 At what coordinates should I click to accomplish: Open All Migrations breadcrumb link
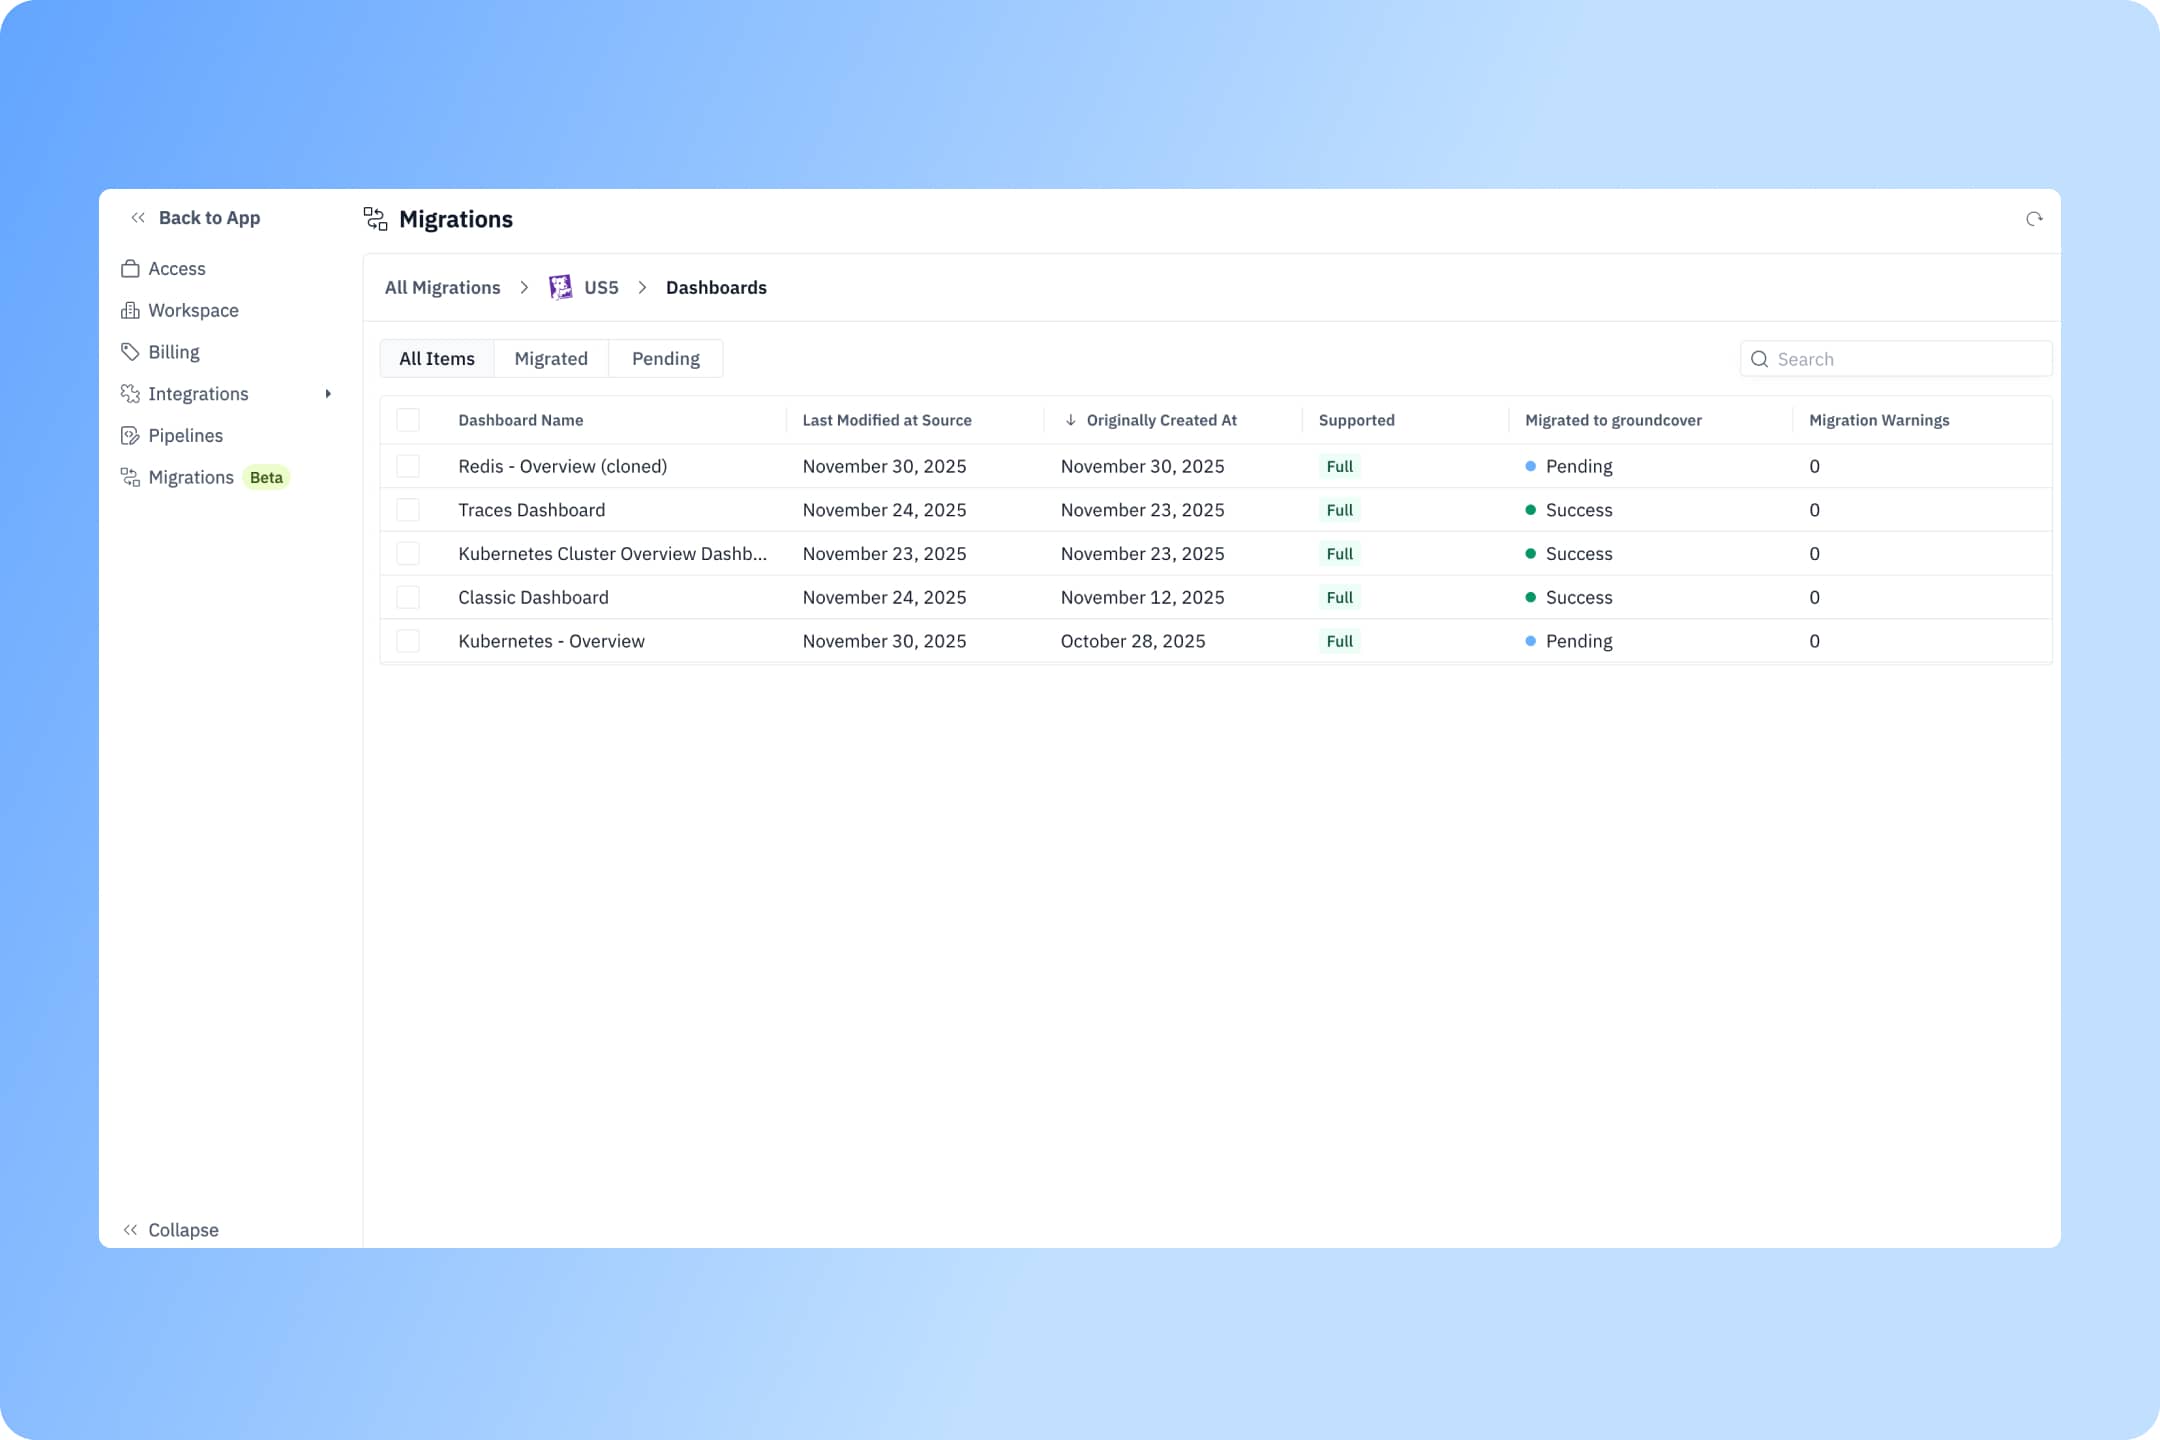pyautogui.click(x=442, y=288)
